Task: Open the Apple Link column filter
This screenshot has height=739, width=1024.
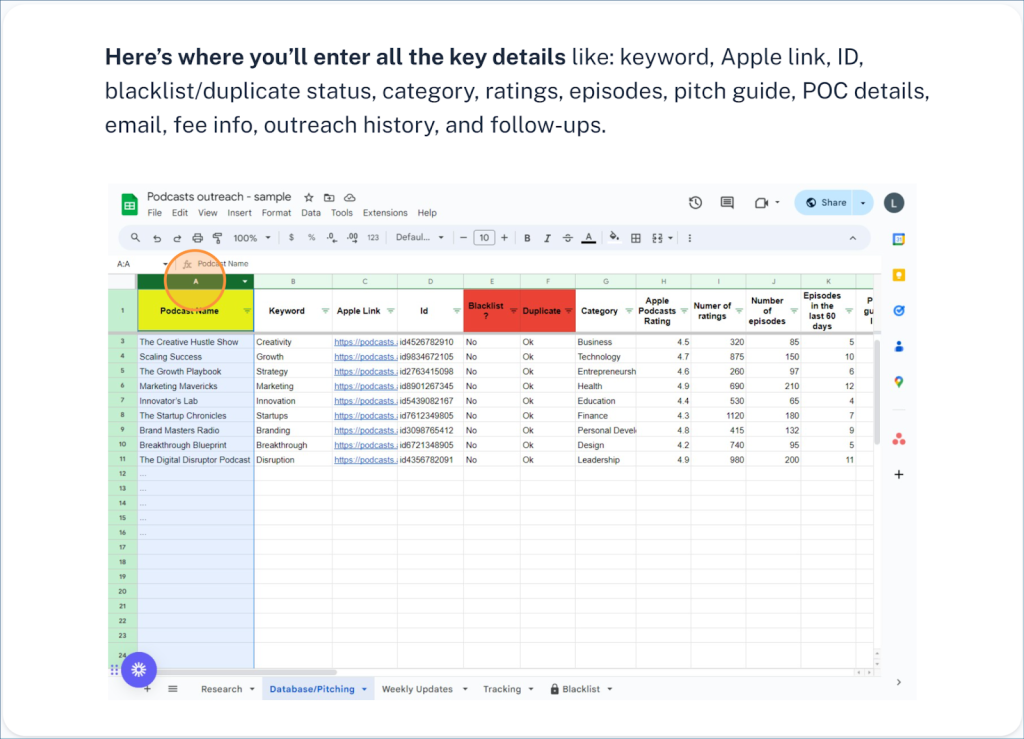Action: click(391, 311)
